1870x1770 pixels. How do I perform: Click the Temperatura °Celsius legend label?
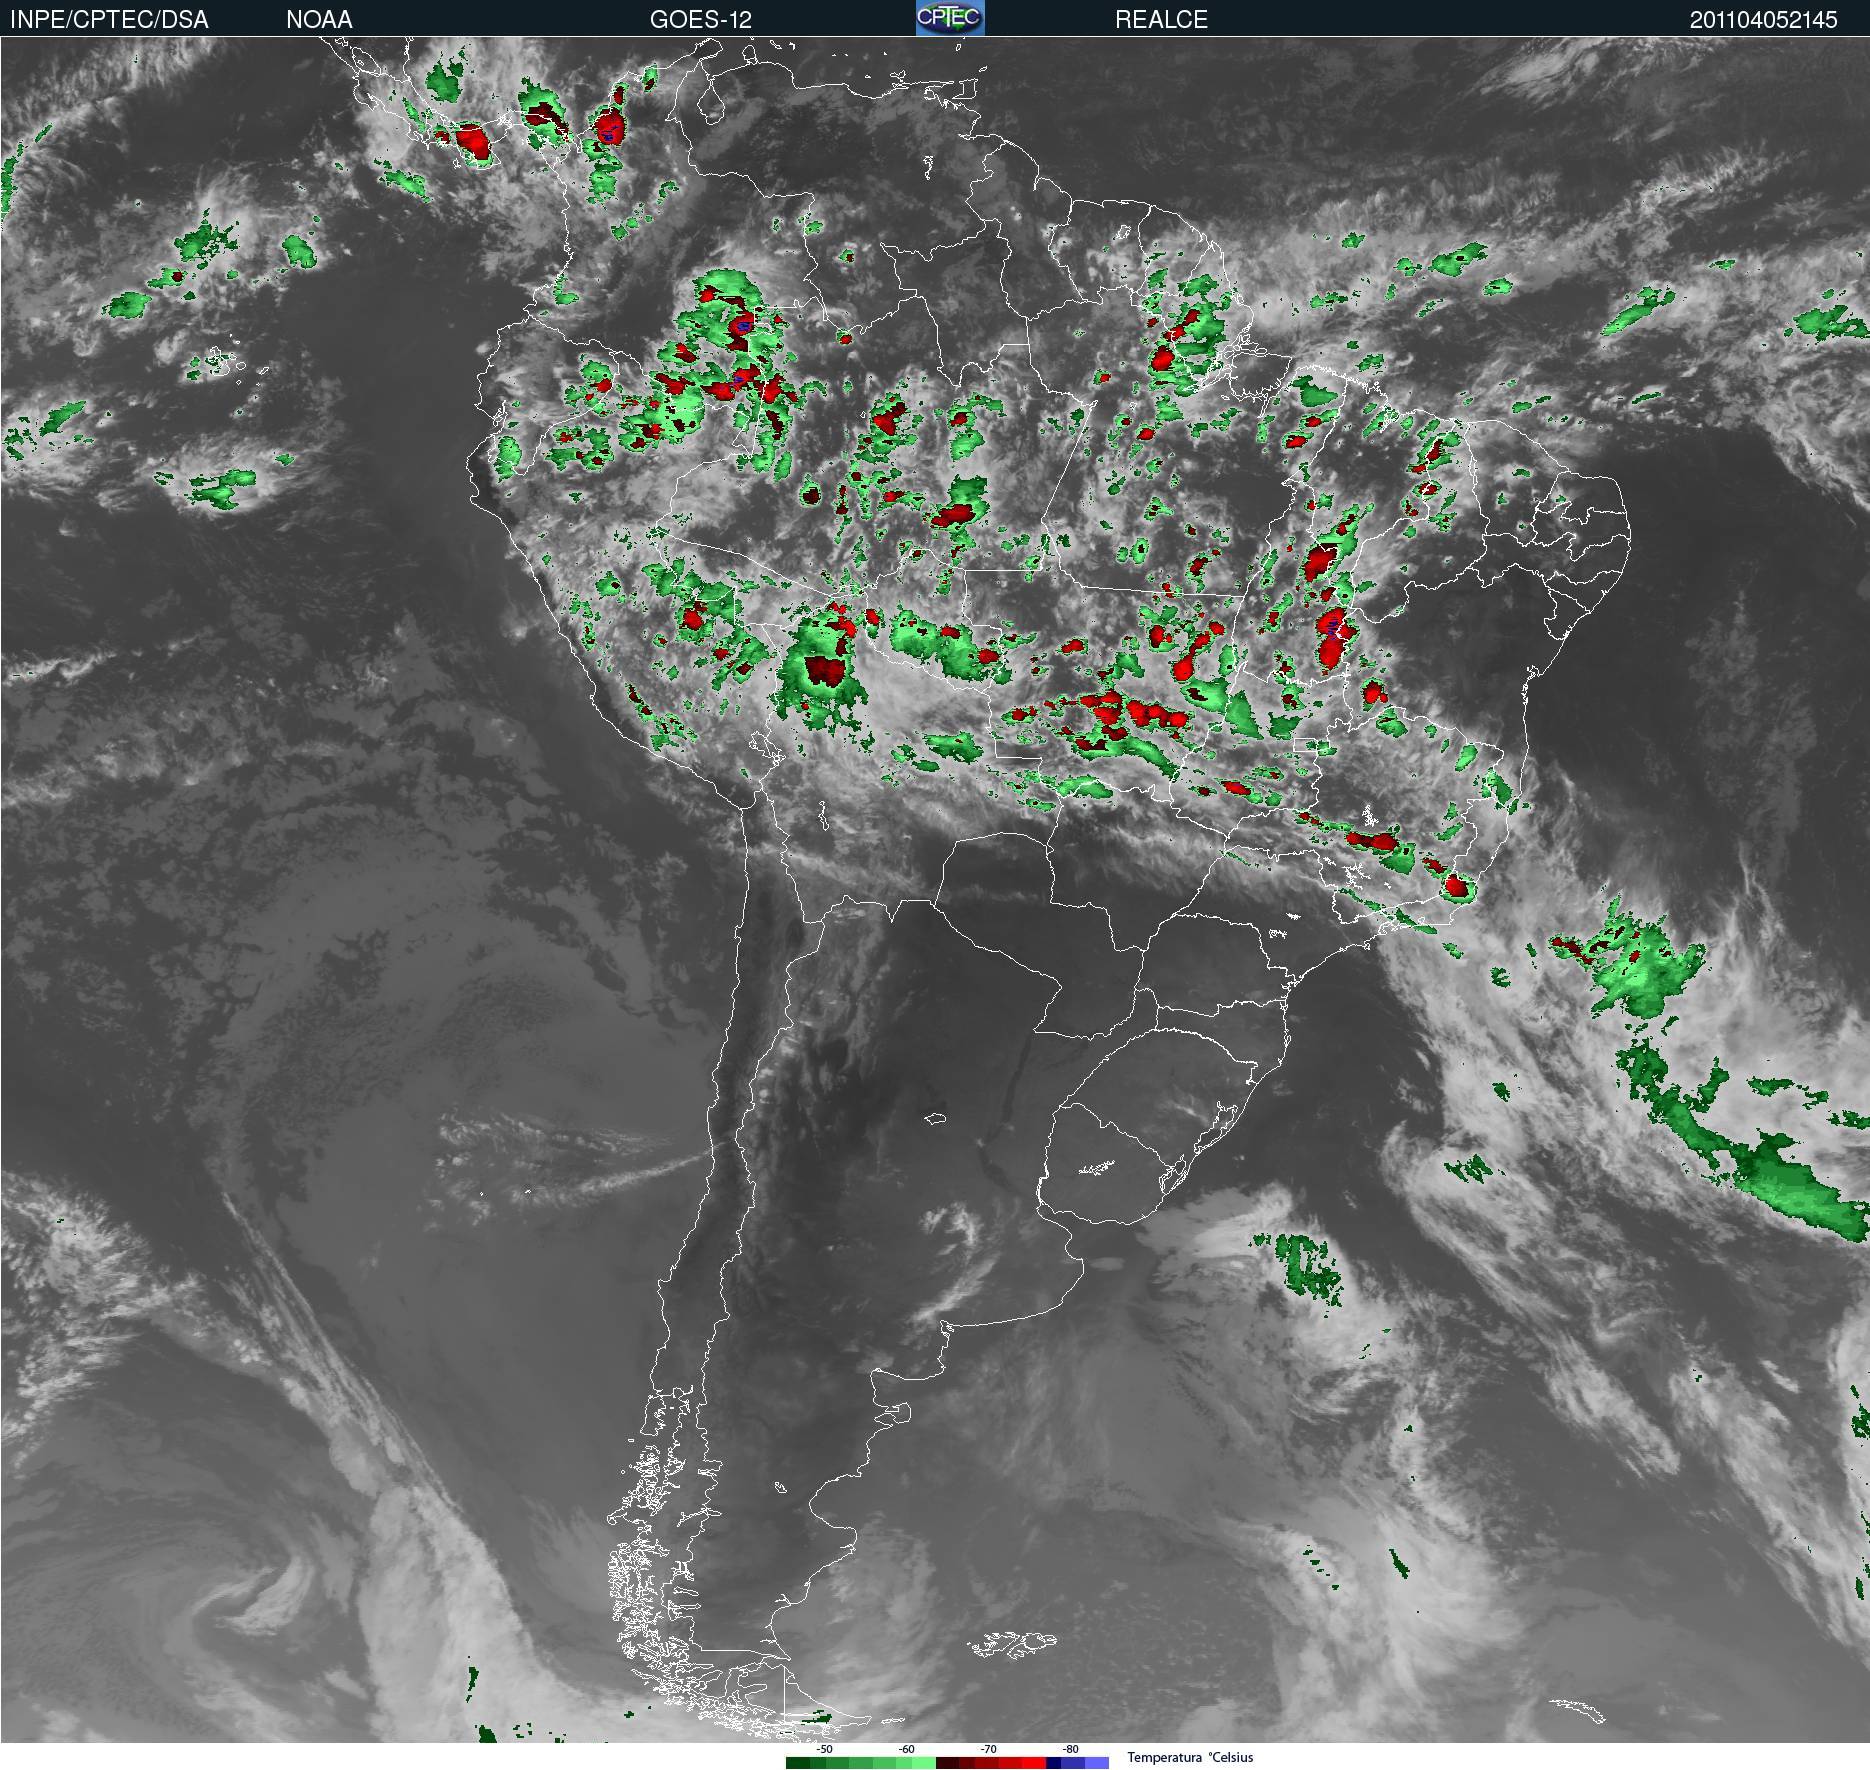pos(1190,1757)
